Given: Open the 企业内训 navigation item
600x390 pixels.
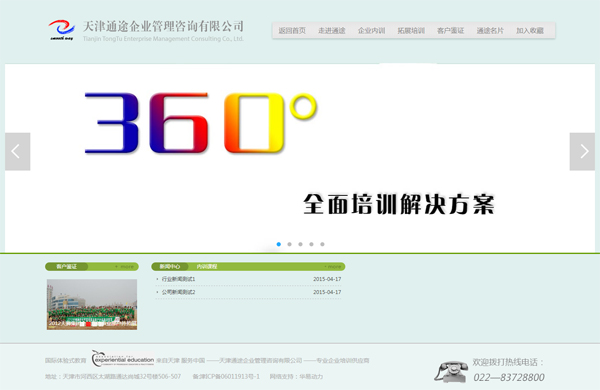Looking at the screenshot, I should pyautogui.click(x=371, y=31).
